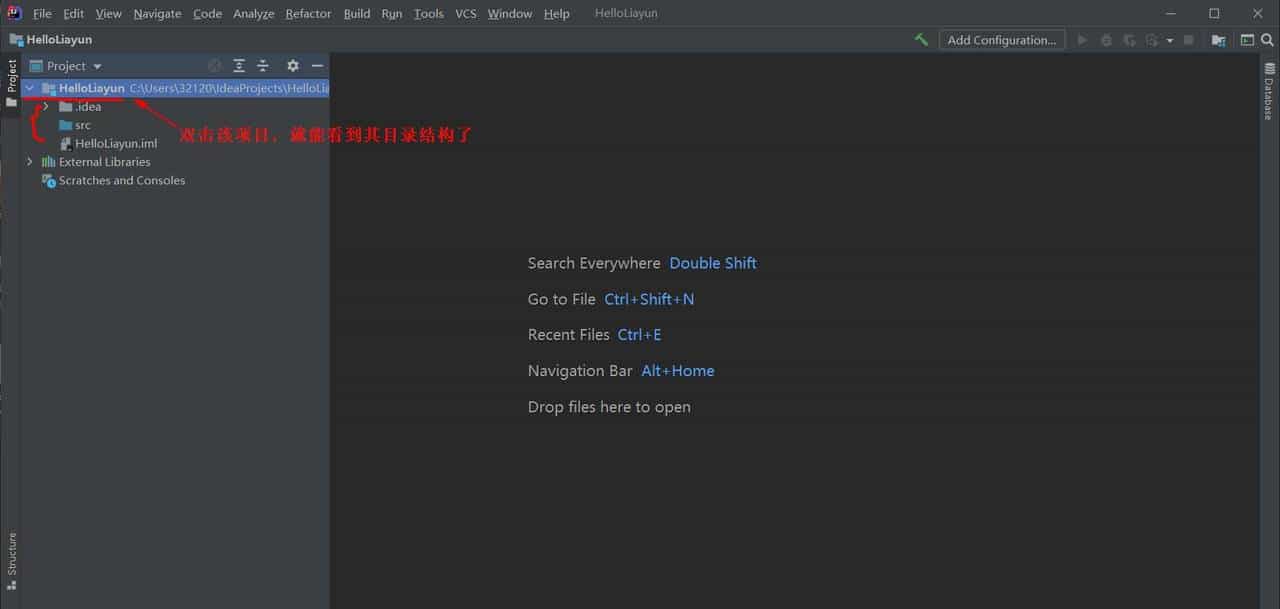This screenshot has height=609, width=1280.
Task: Toggle the Database tool window button
Action: click(1268, 93)
